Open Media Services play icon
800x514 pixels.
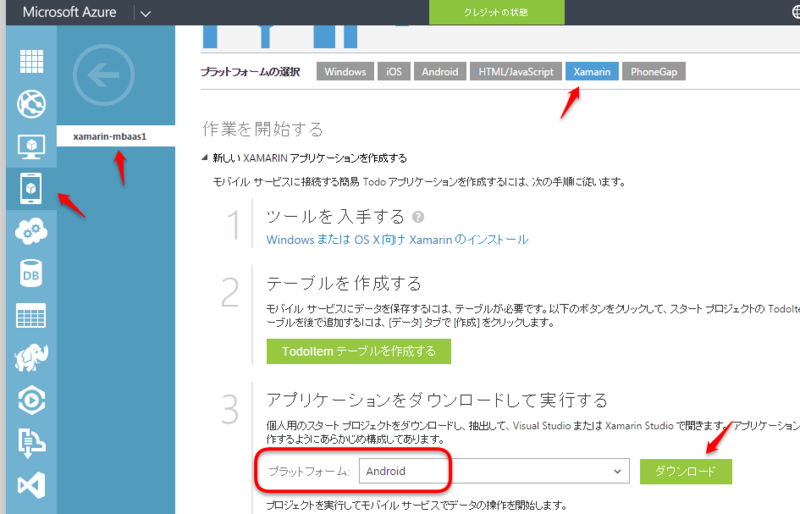tap(31, 400)
